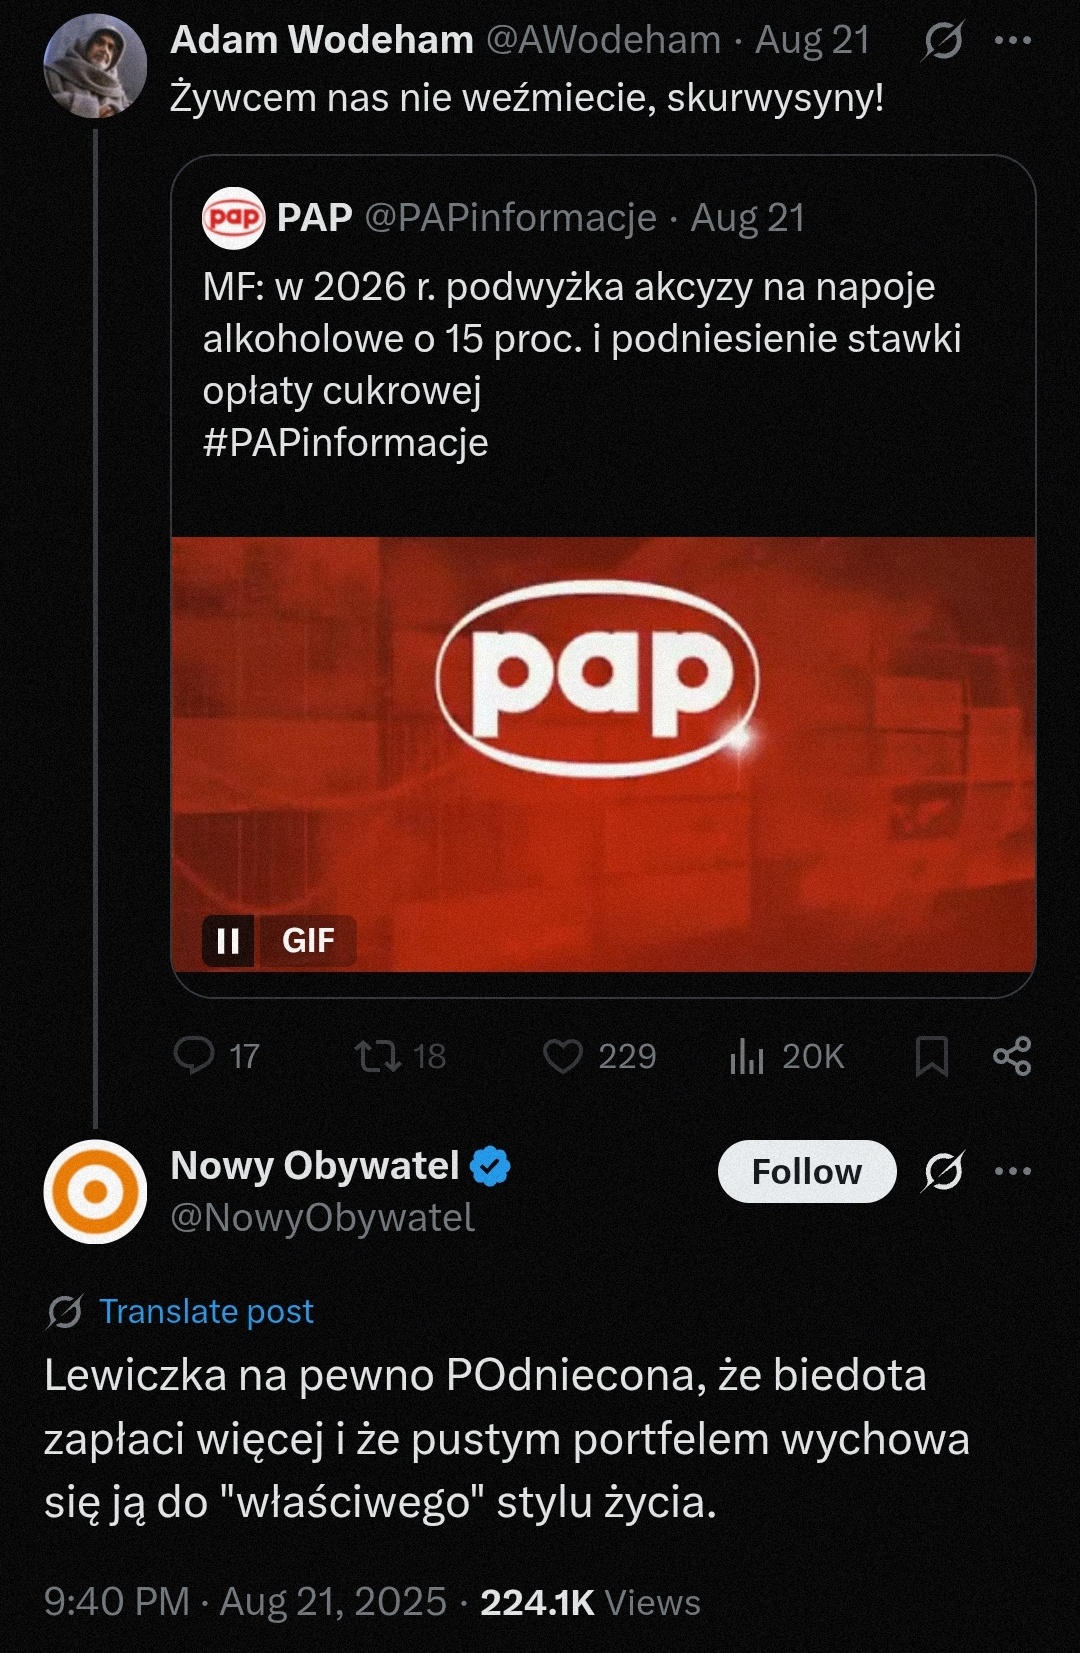Open the 9:40 PM Aug 21, 2025 timestamp
Screen dimensions: 1080x1653
[245, 1601]
